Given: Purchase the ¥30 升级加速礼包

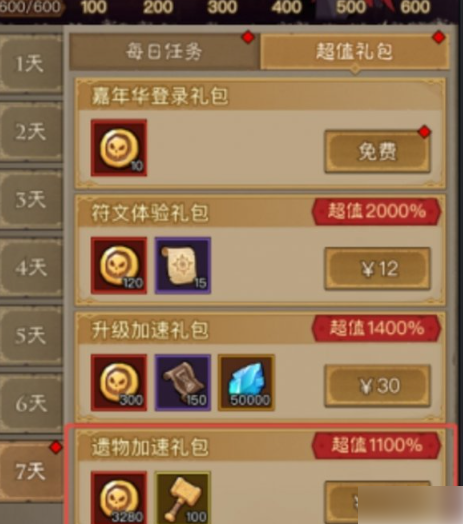Looking at the screenshot, I should tap(377, 386).
